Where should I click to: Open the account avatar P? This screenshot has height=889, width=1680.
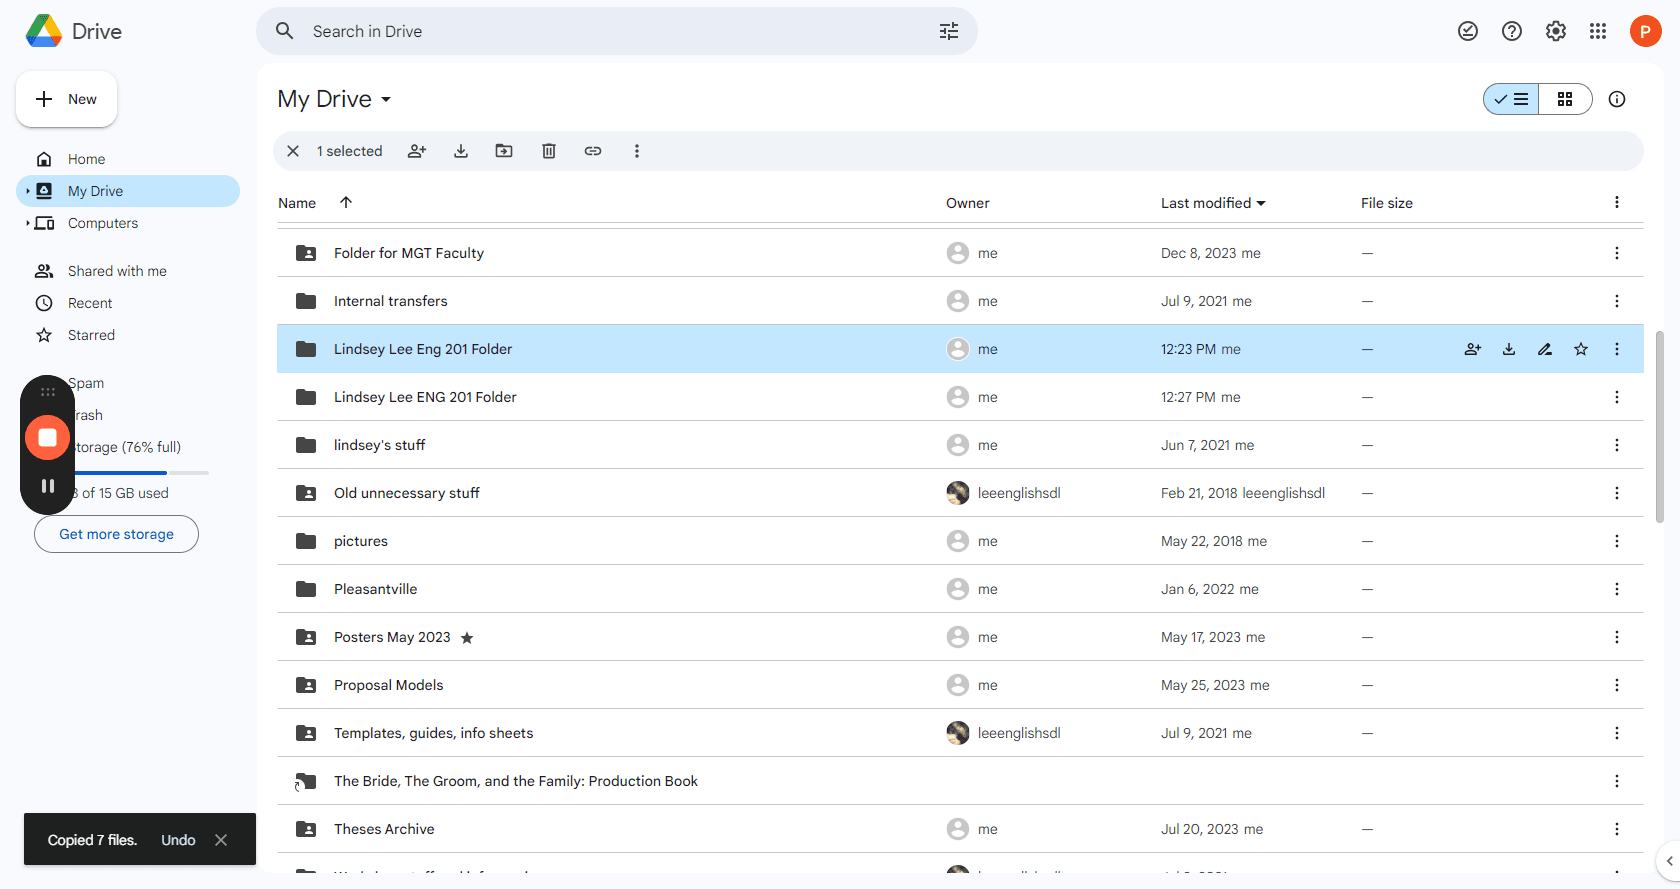click(x=1645, y=31)
